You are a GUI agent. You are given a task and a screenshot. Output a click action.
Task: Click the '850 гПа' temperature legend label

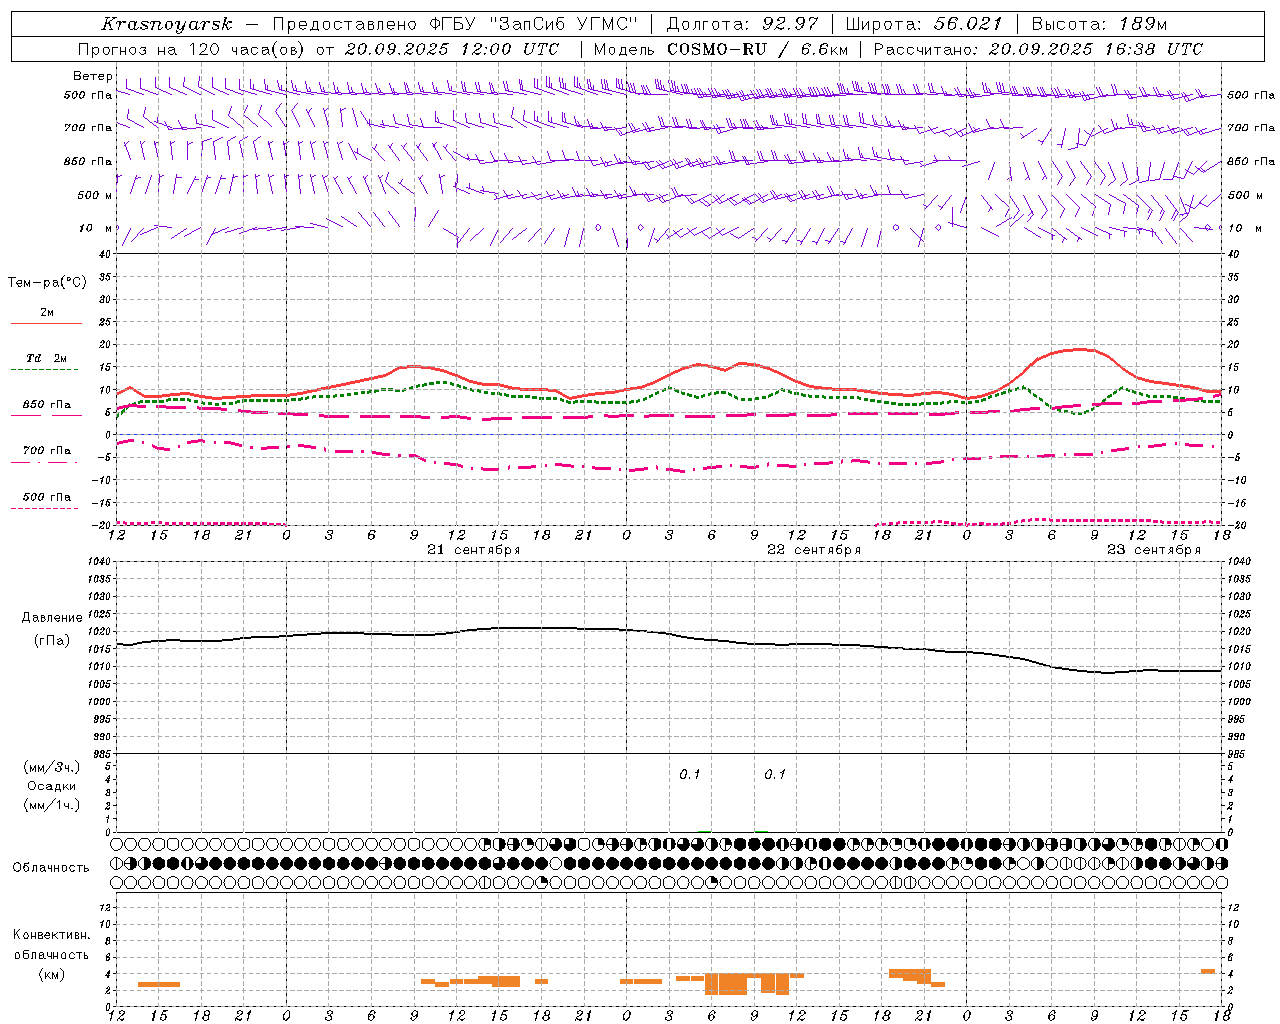pos(47,405)
